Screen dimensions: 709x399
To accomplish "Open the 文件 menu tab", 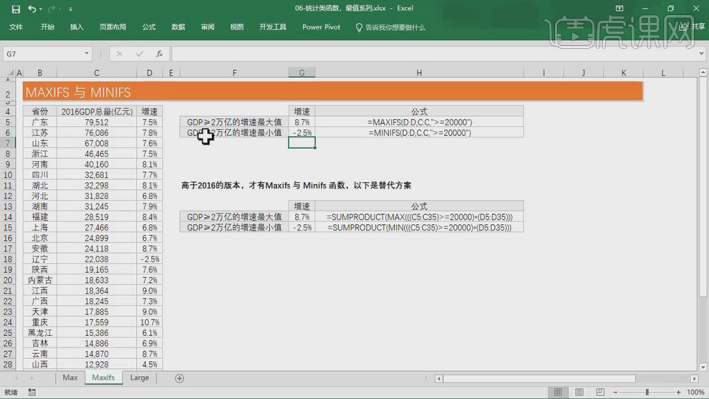I will tap(16, 27).
